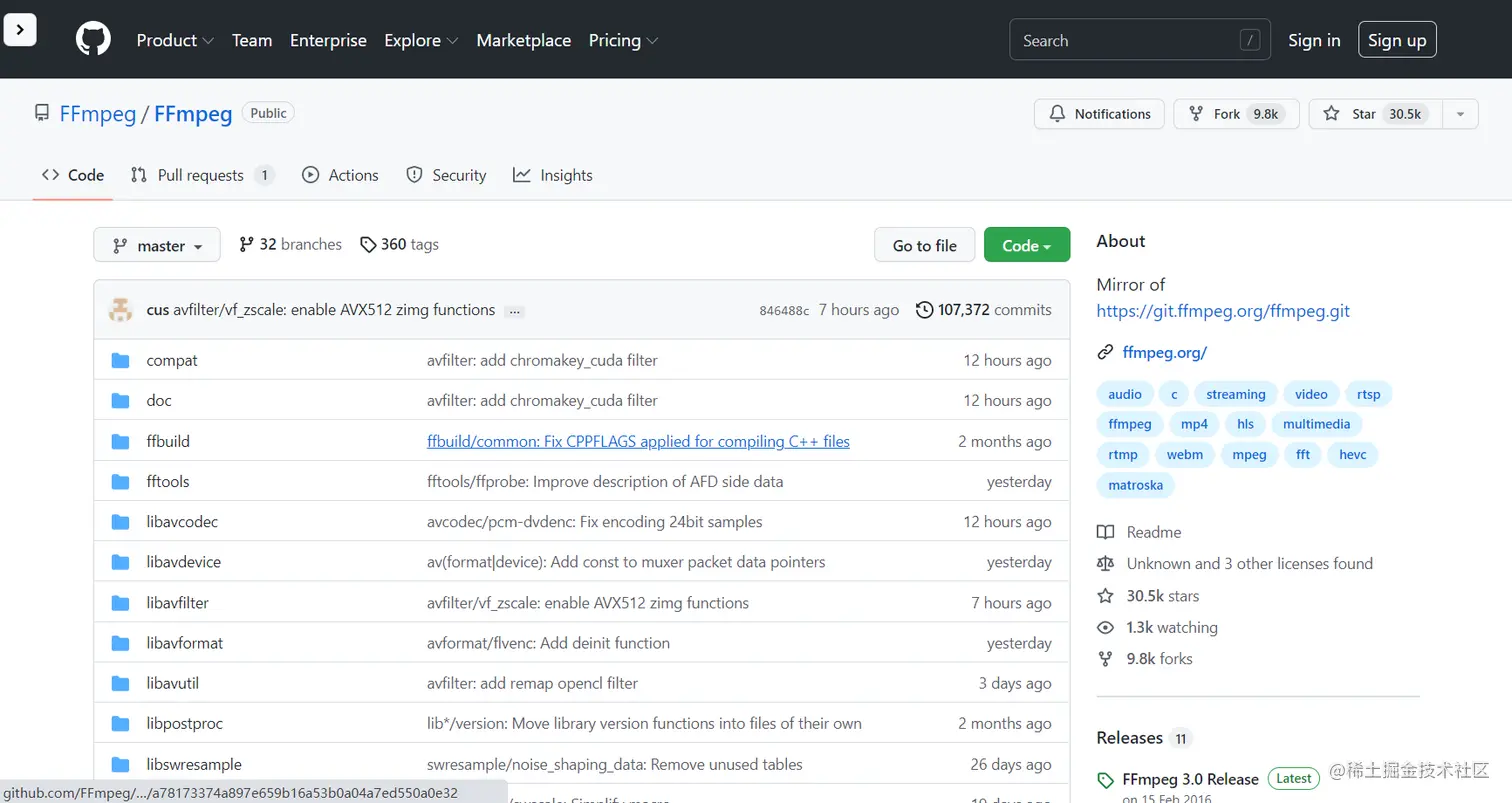The width and height of the screenshot is (1512, 803).
Task: Click the Go to file button
Action: tap(924, 246)
